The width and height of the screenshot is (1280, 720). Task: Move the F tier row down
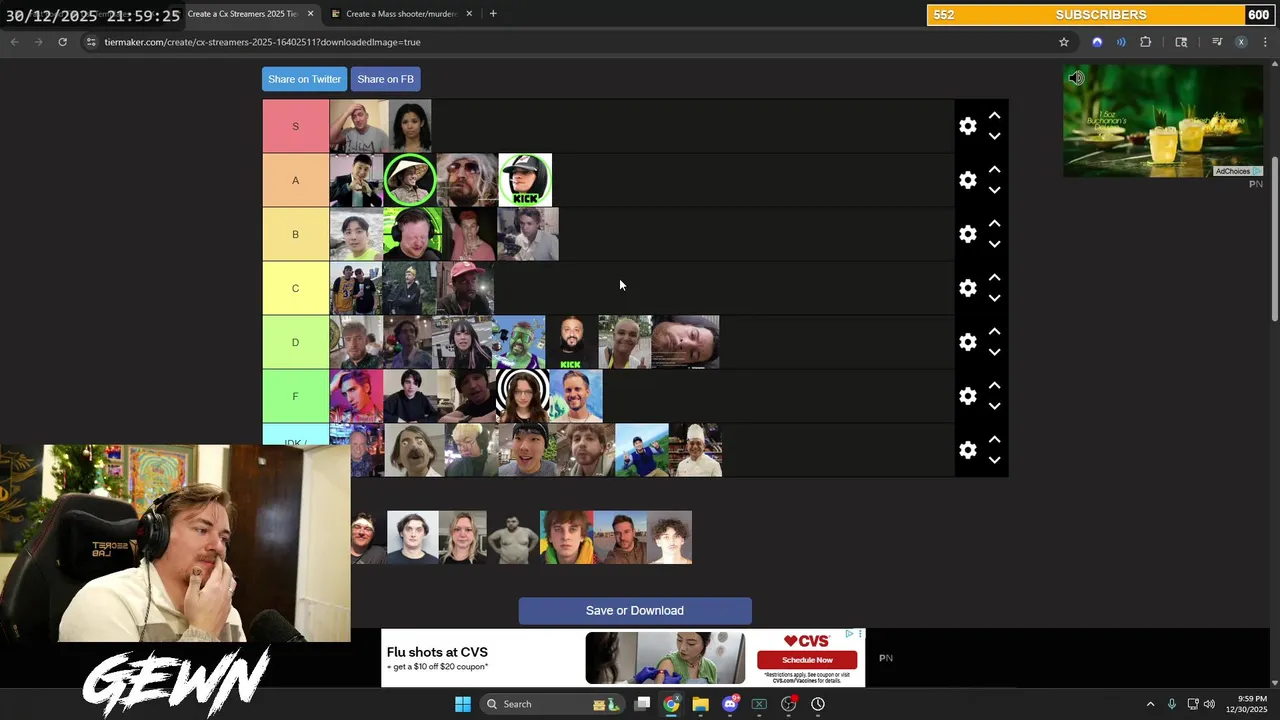click(994, 406)
